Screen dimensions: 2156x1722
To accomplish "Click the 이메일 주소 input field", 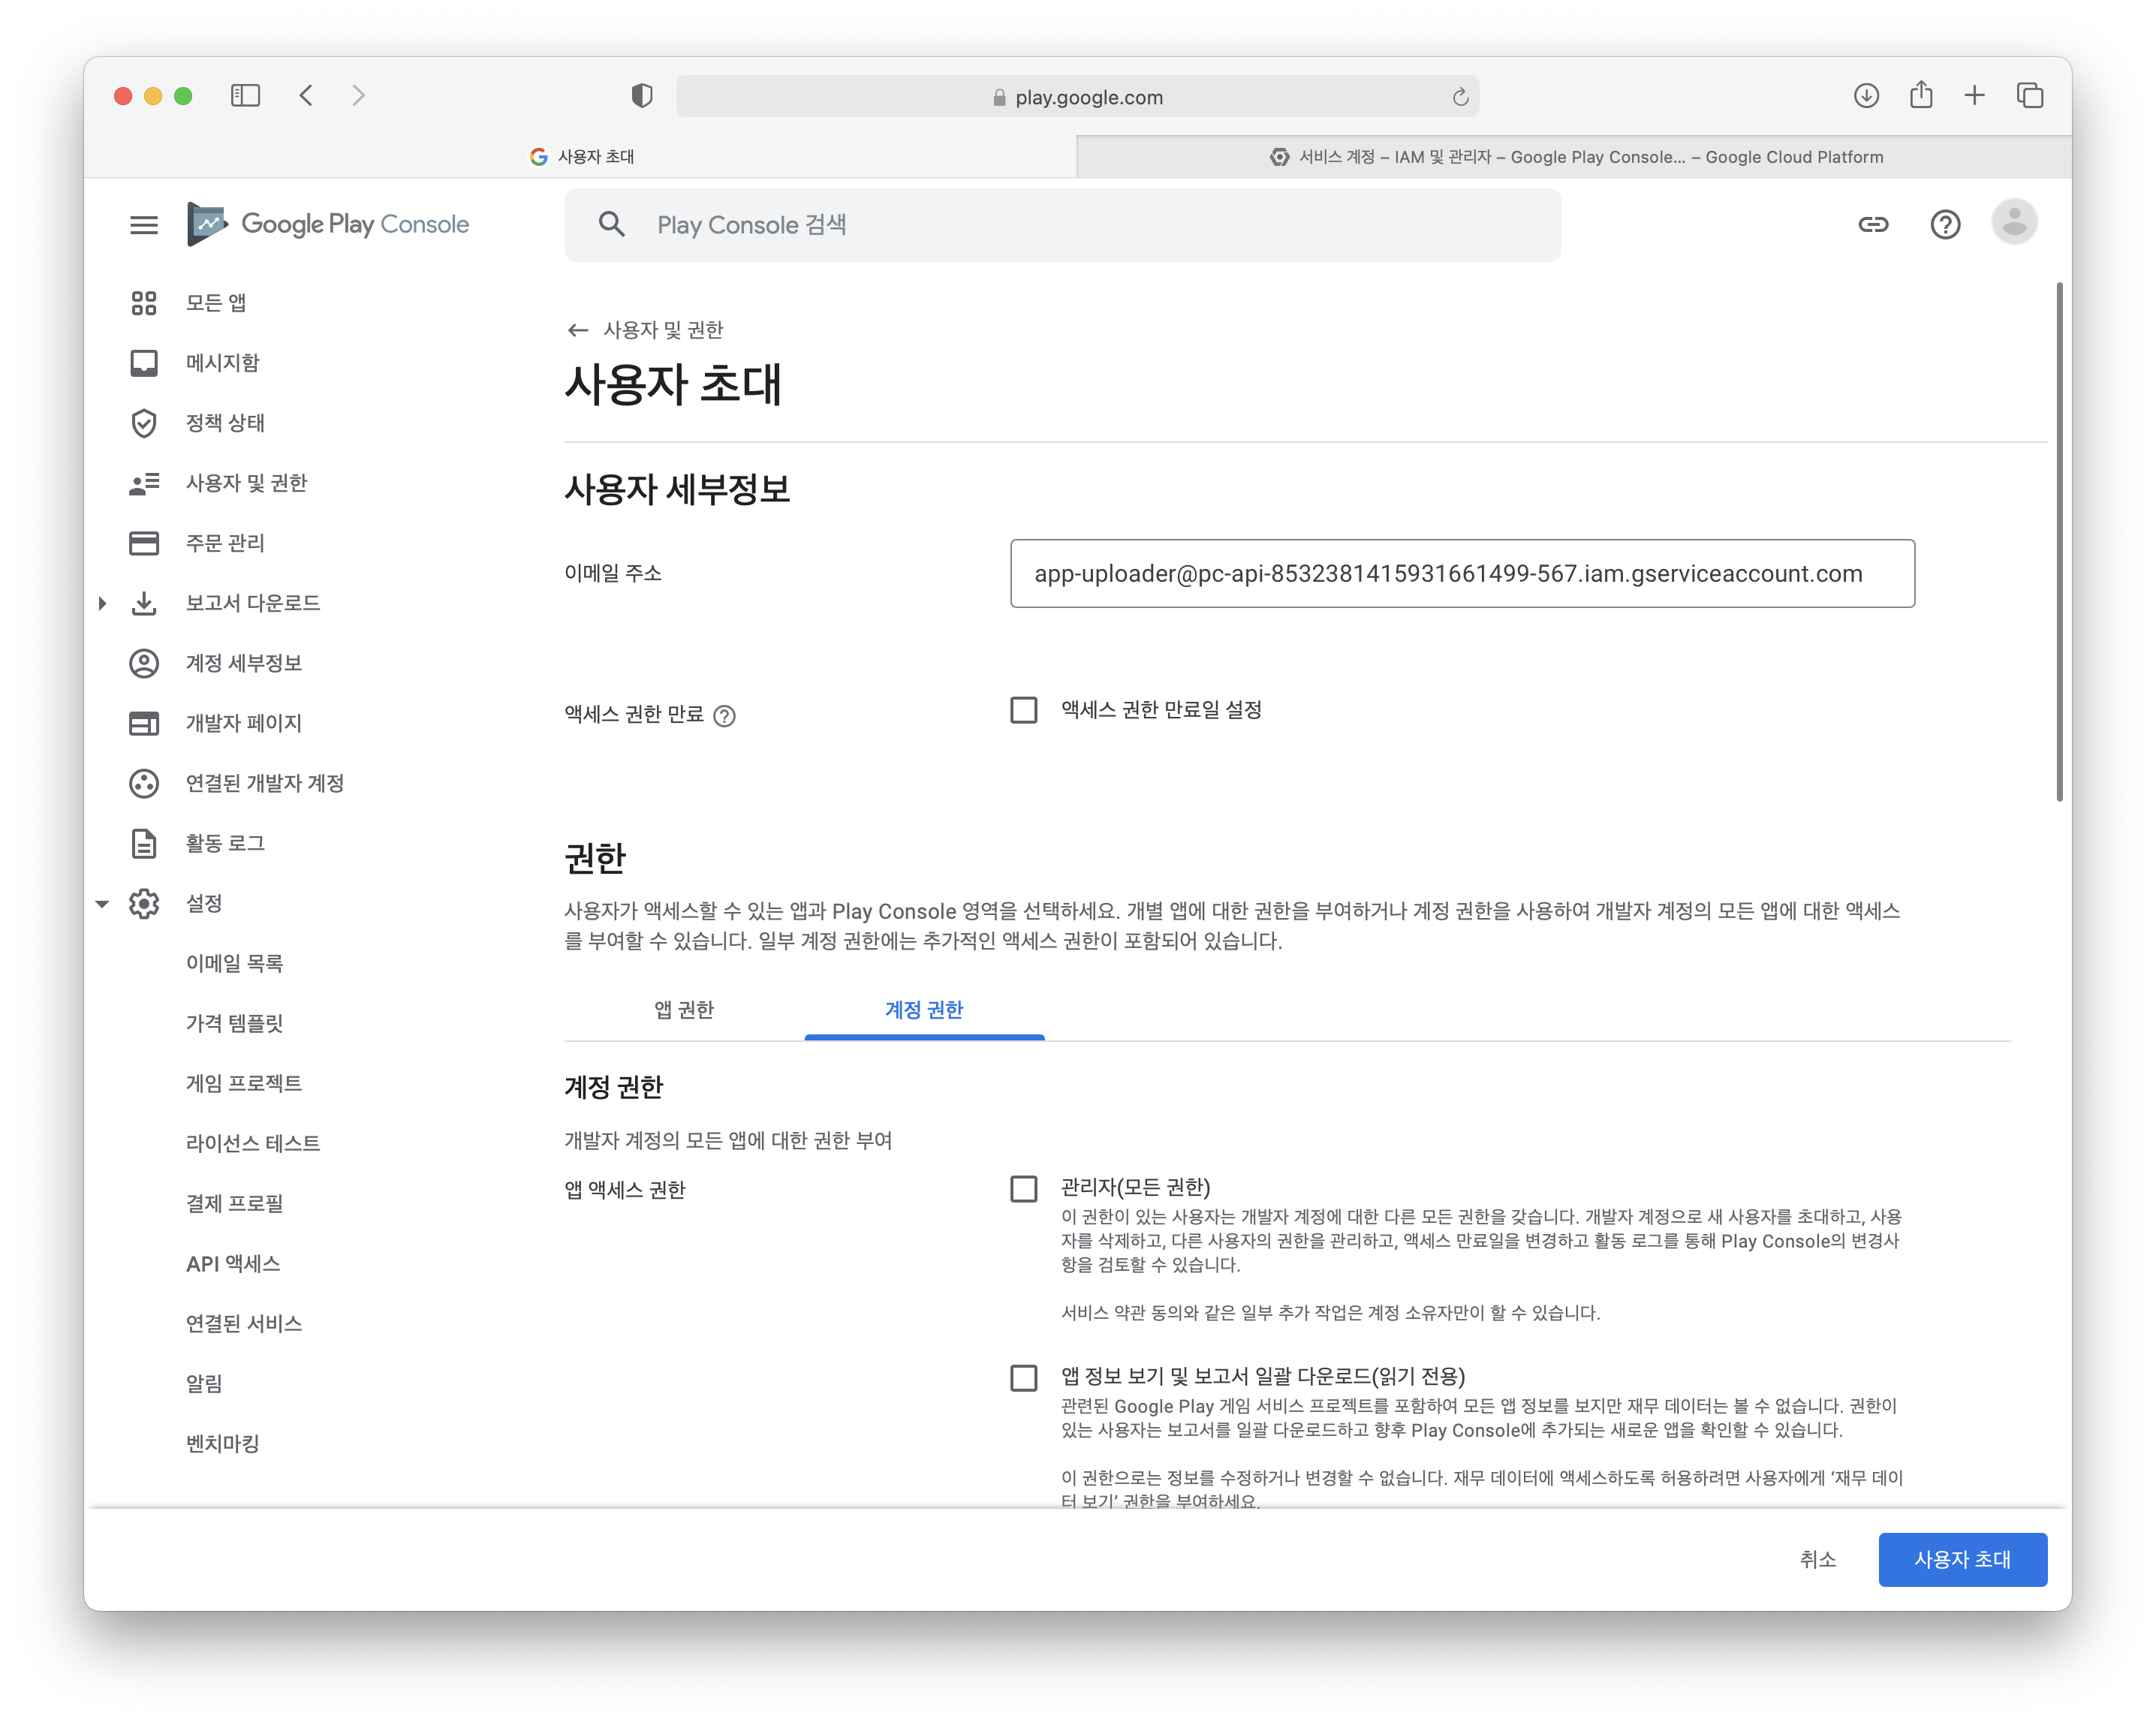I will (1462, 574).
